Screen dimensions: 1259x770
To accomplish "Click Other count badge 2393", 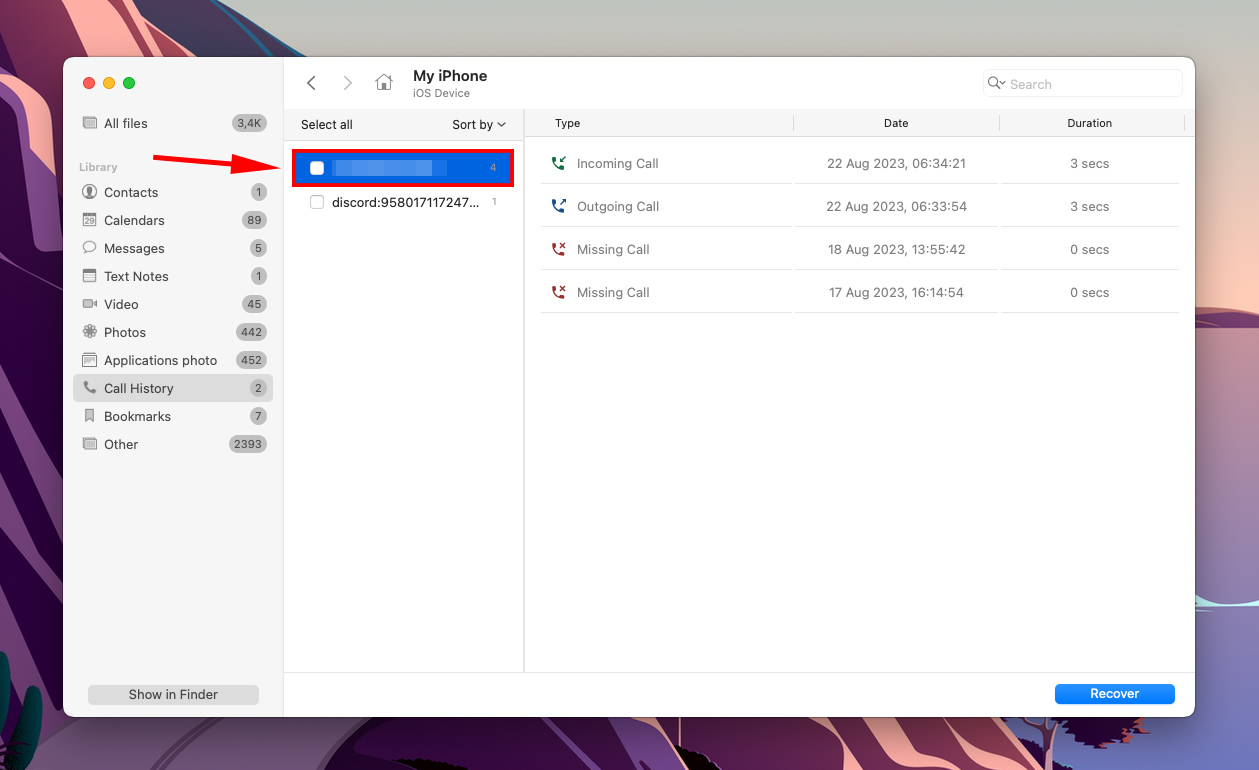I will [247, 444].
